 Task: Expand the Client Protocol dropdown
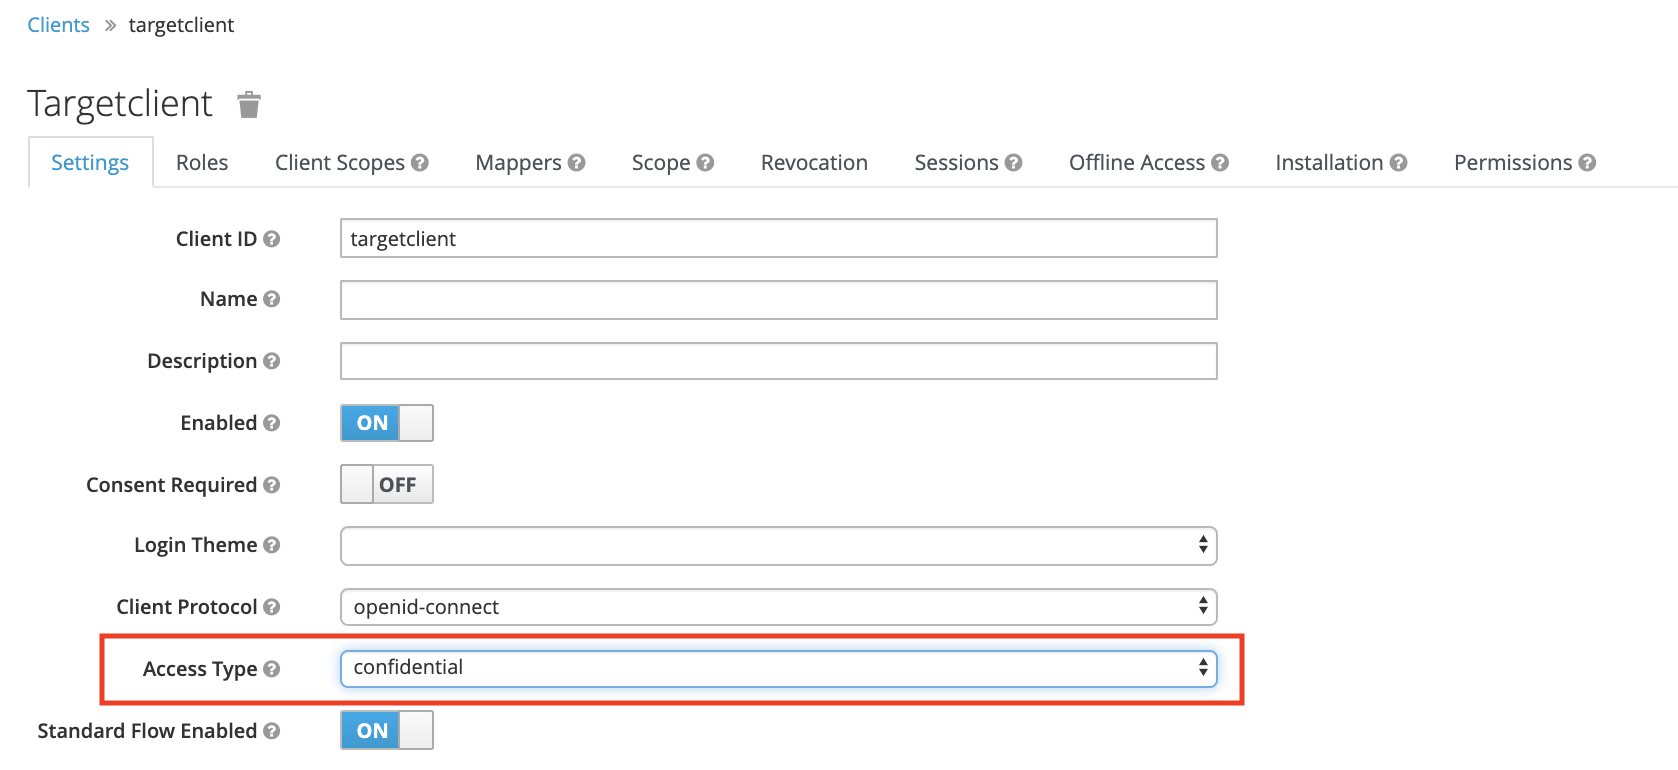[x=778, y=607]
